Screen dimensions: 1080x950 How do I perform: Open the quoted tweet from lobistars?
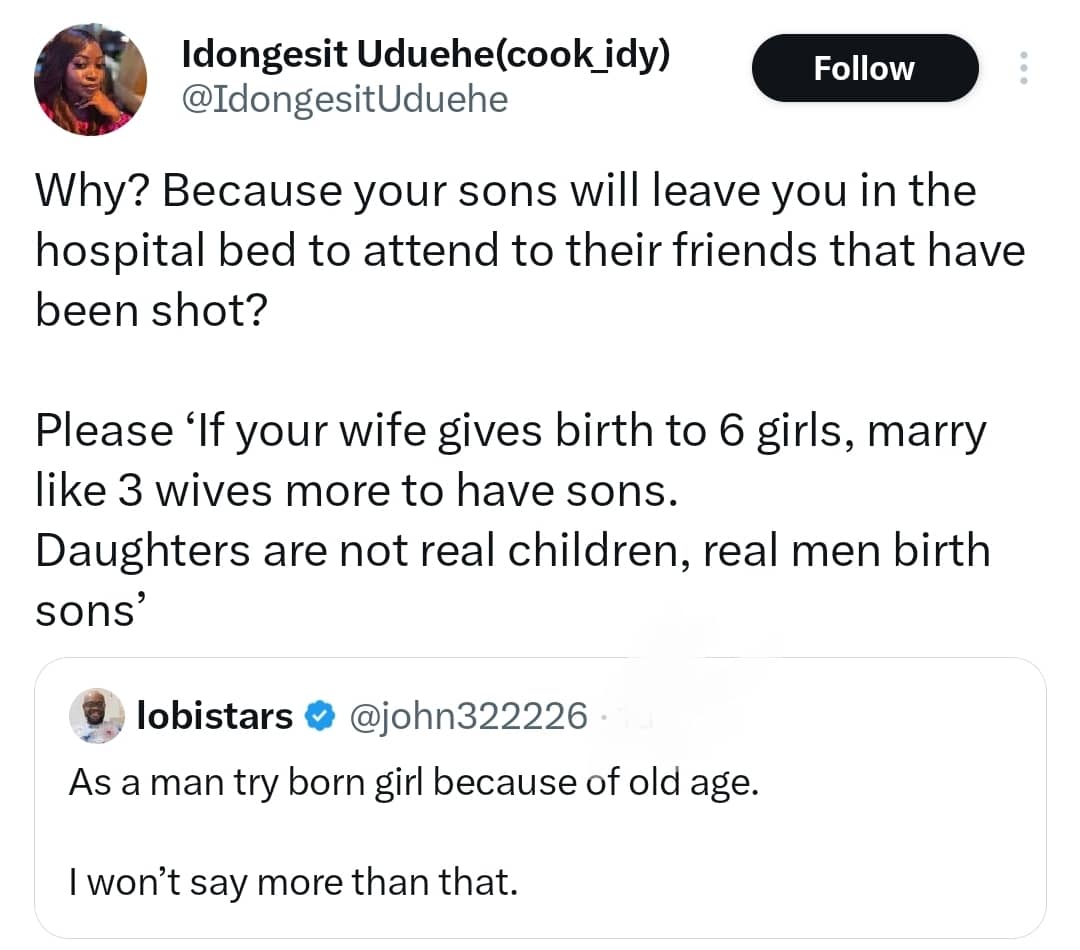tap(540, 800)
